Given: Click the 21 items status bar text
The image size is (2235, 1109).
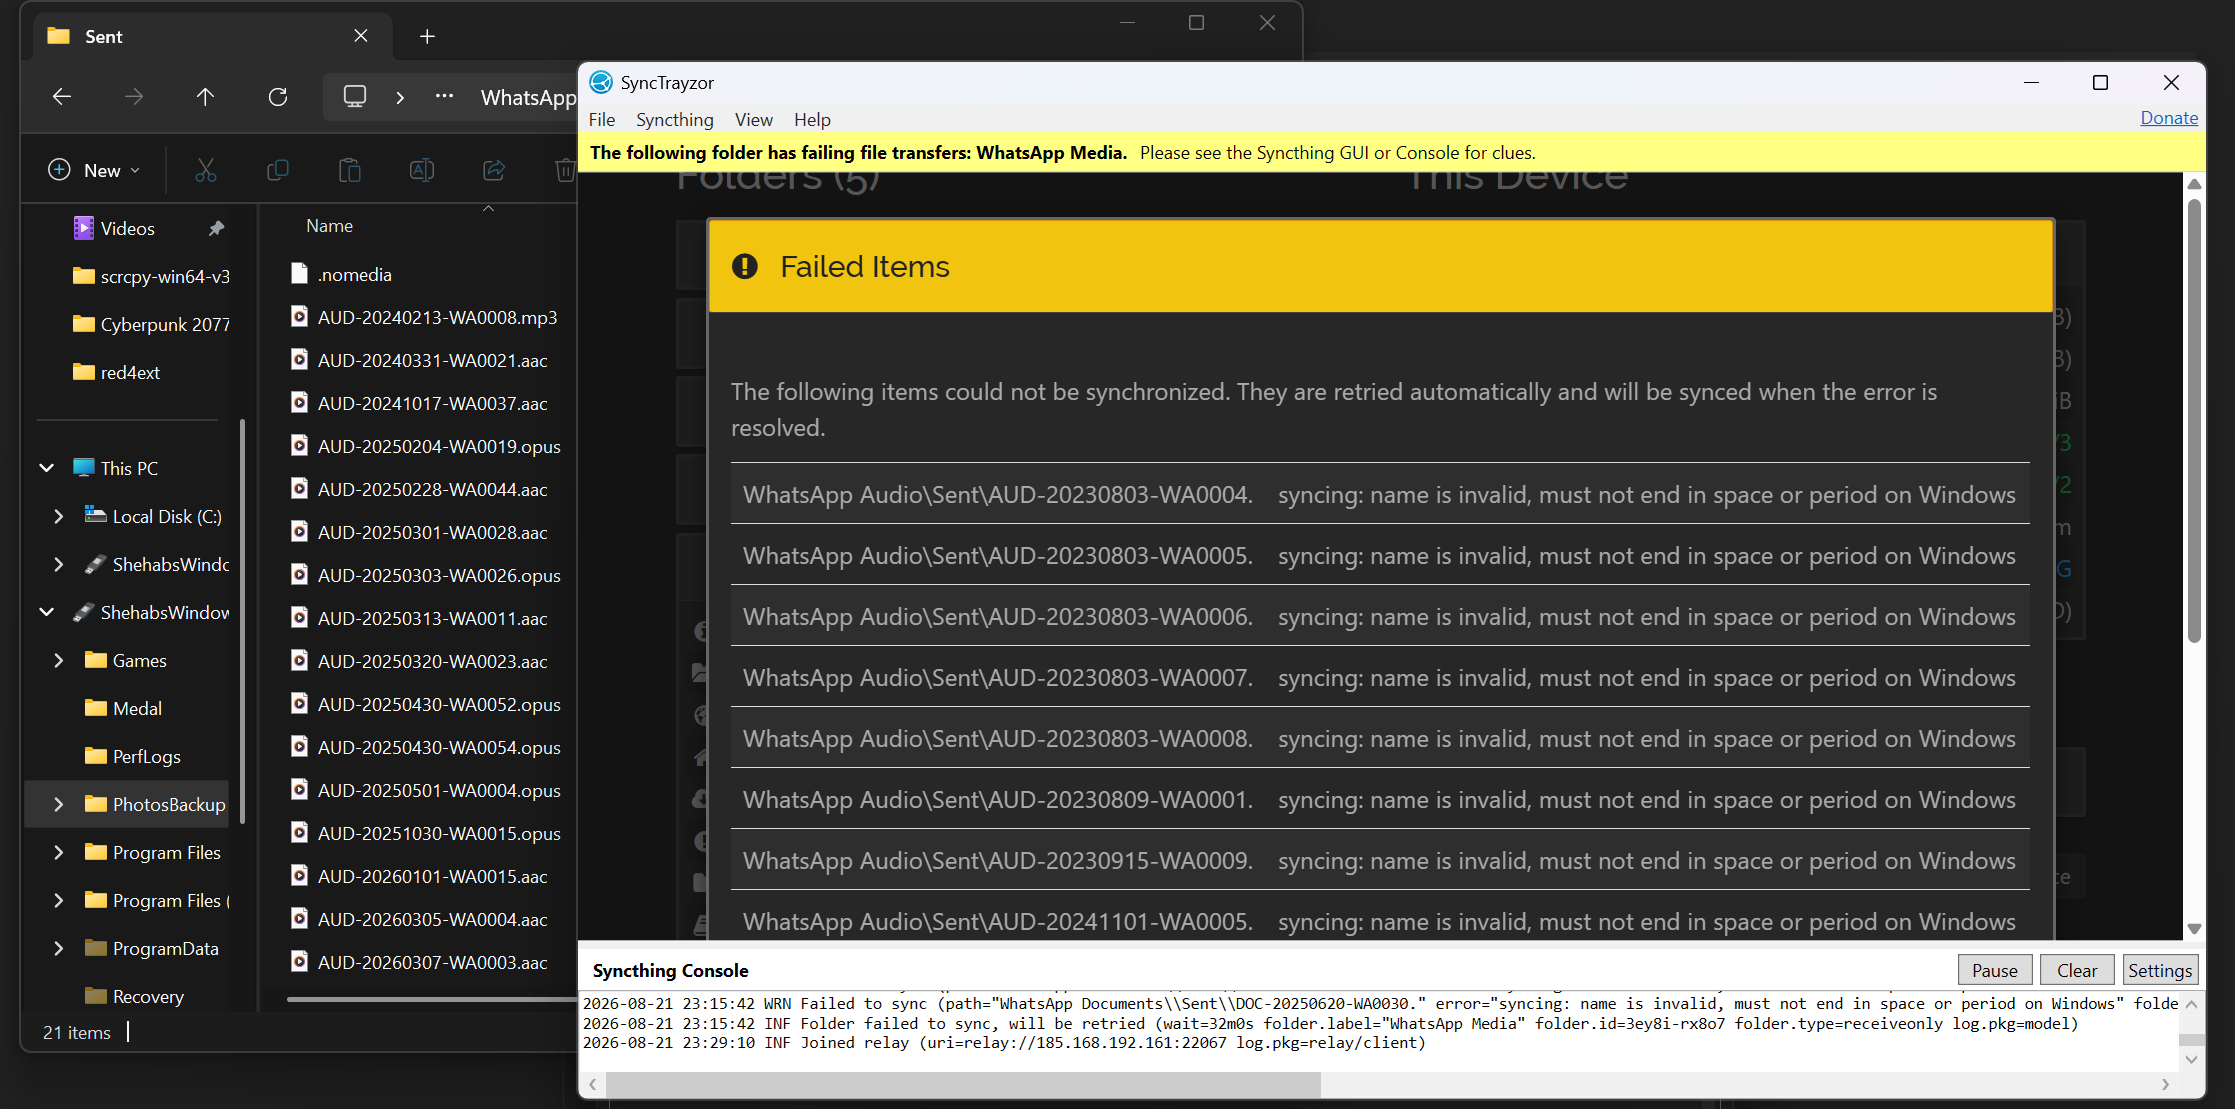Looking at the screenshot, I should pyautogui.click(x=77, y=1032).
